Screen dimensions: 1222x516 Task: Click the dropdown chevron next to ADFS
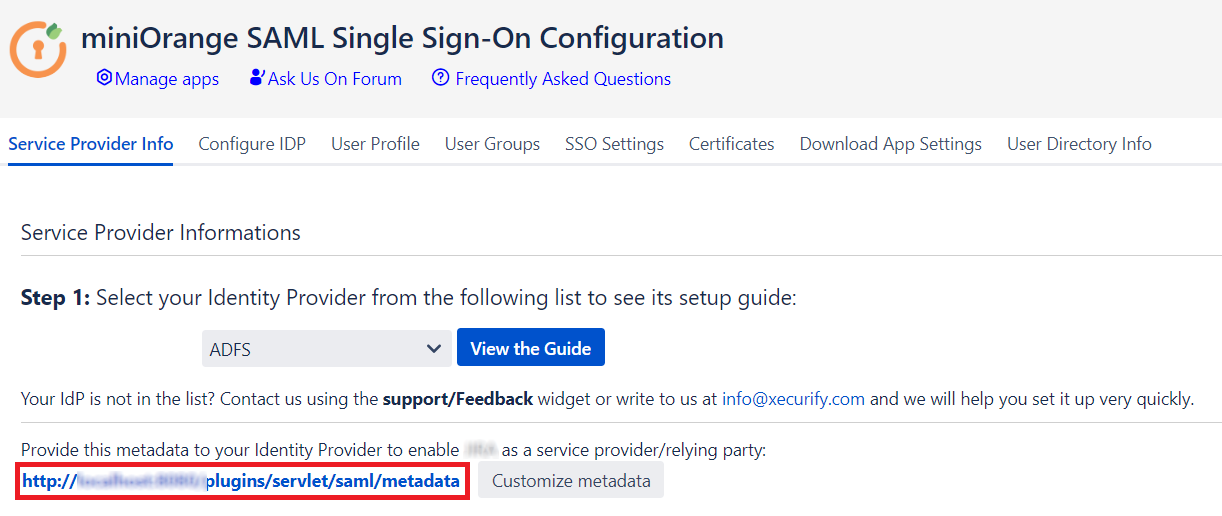click(x=434, y=348)
